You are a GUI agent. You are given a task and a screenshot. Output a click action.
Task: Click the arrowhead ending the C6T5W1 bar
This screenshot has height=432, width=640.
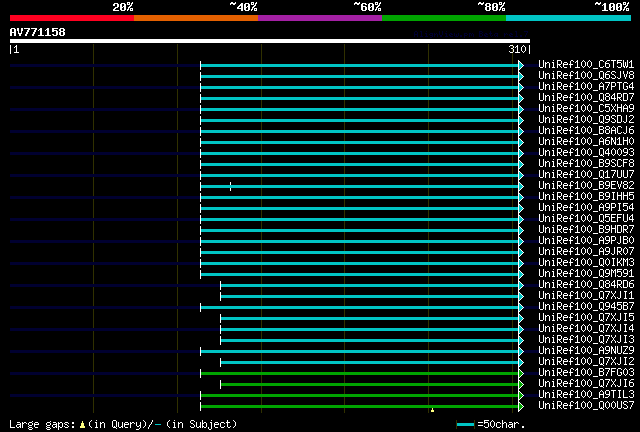pos(521,65)
